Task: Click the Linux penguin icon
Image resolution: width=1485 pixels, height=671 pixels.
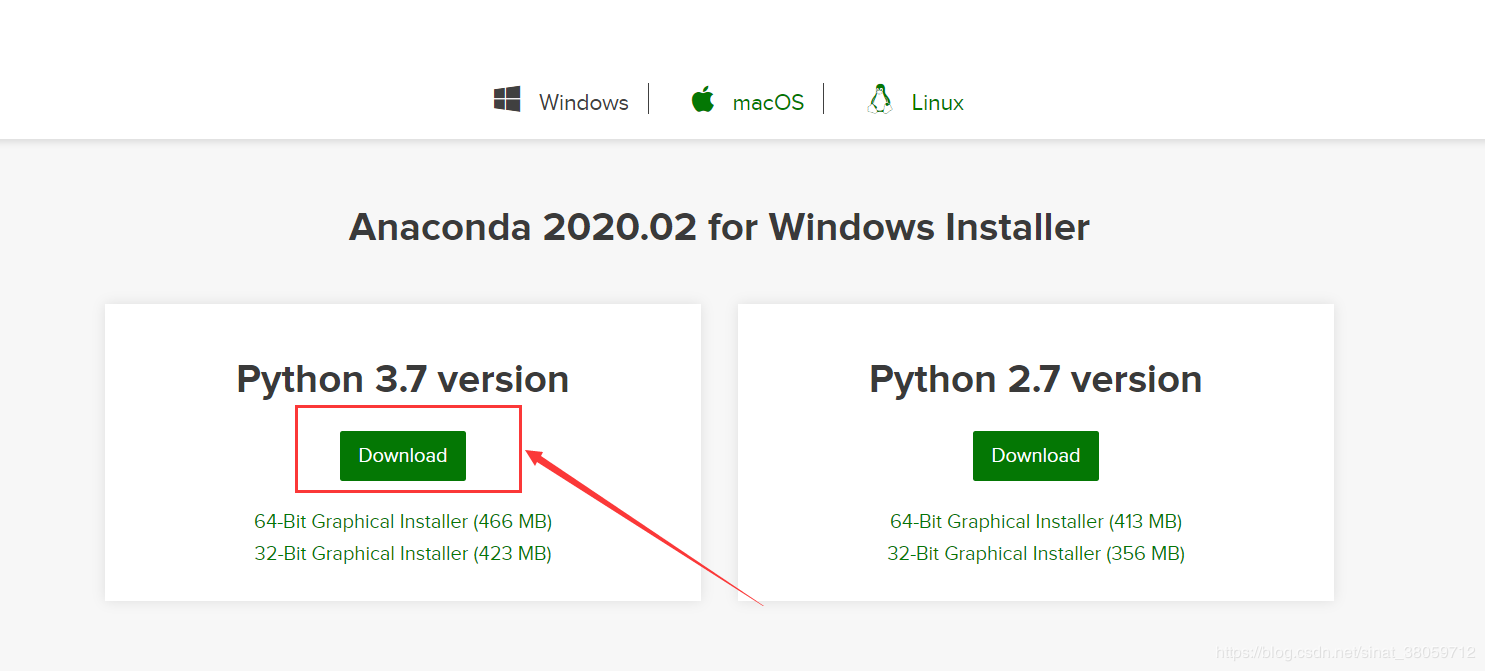Action: tap(880, 100)
